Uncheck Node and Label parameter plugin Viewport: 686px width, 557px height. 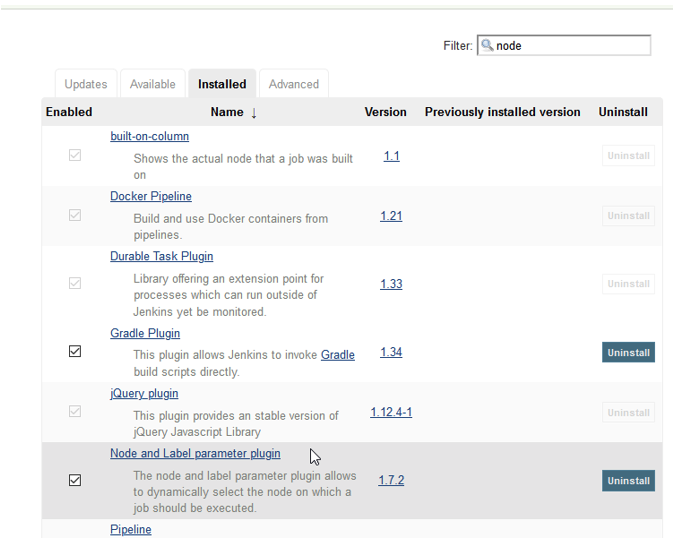click(x=75, y=480)
